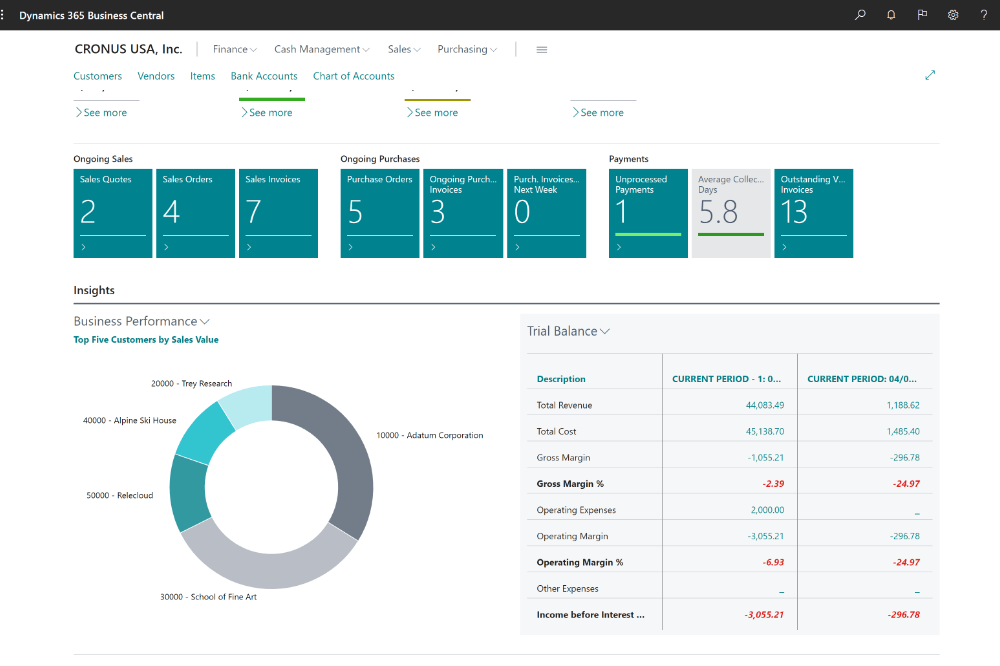Click the arrow on Sales Orders tile
The height and width of the screenshot is (666, 1000).
(166, 247)
